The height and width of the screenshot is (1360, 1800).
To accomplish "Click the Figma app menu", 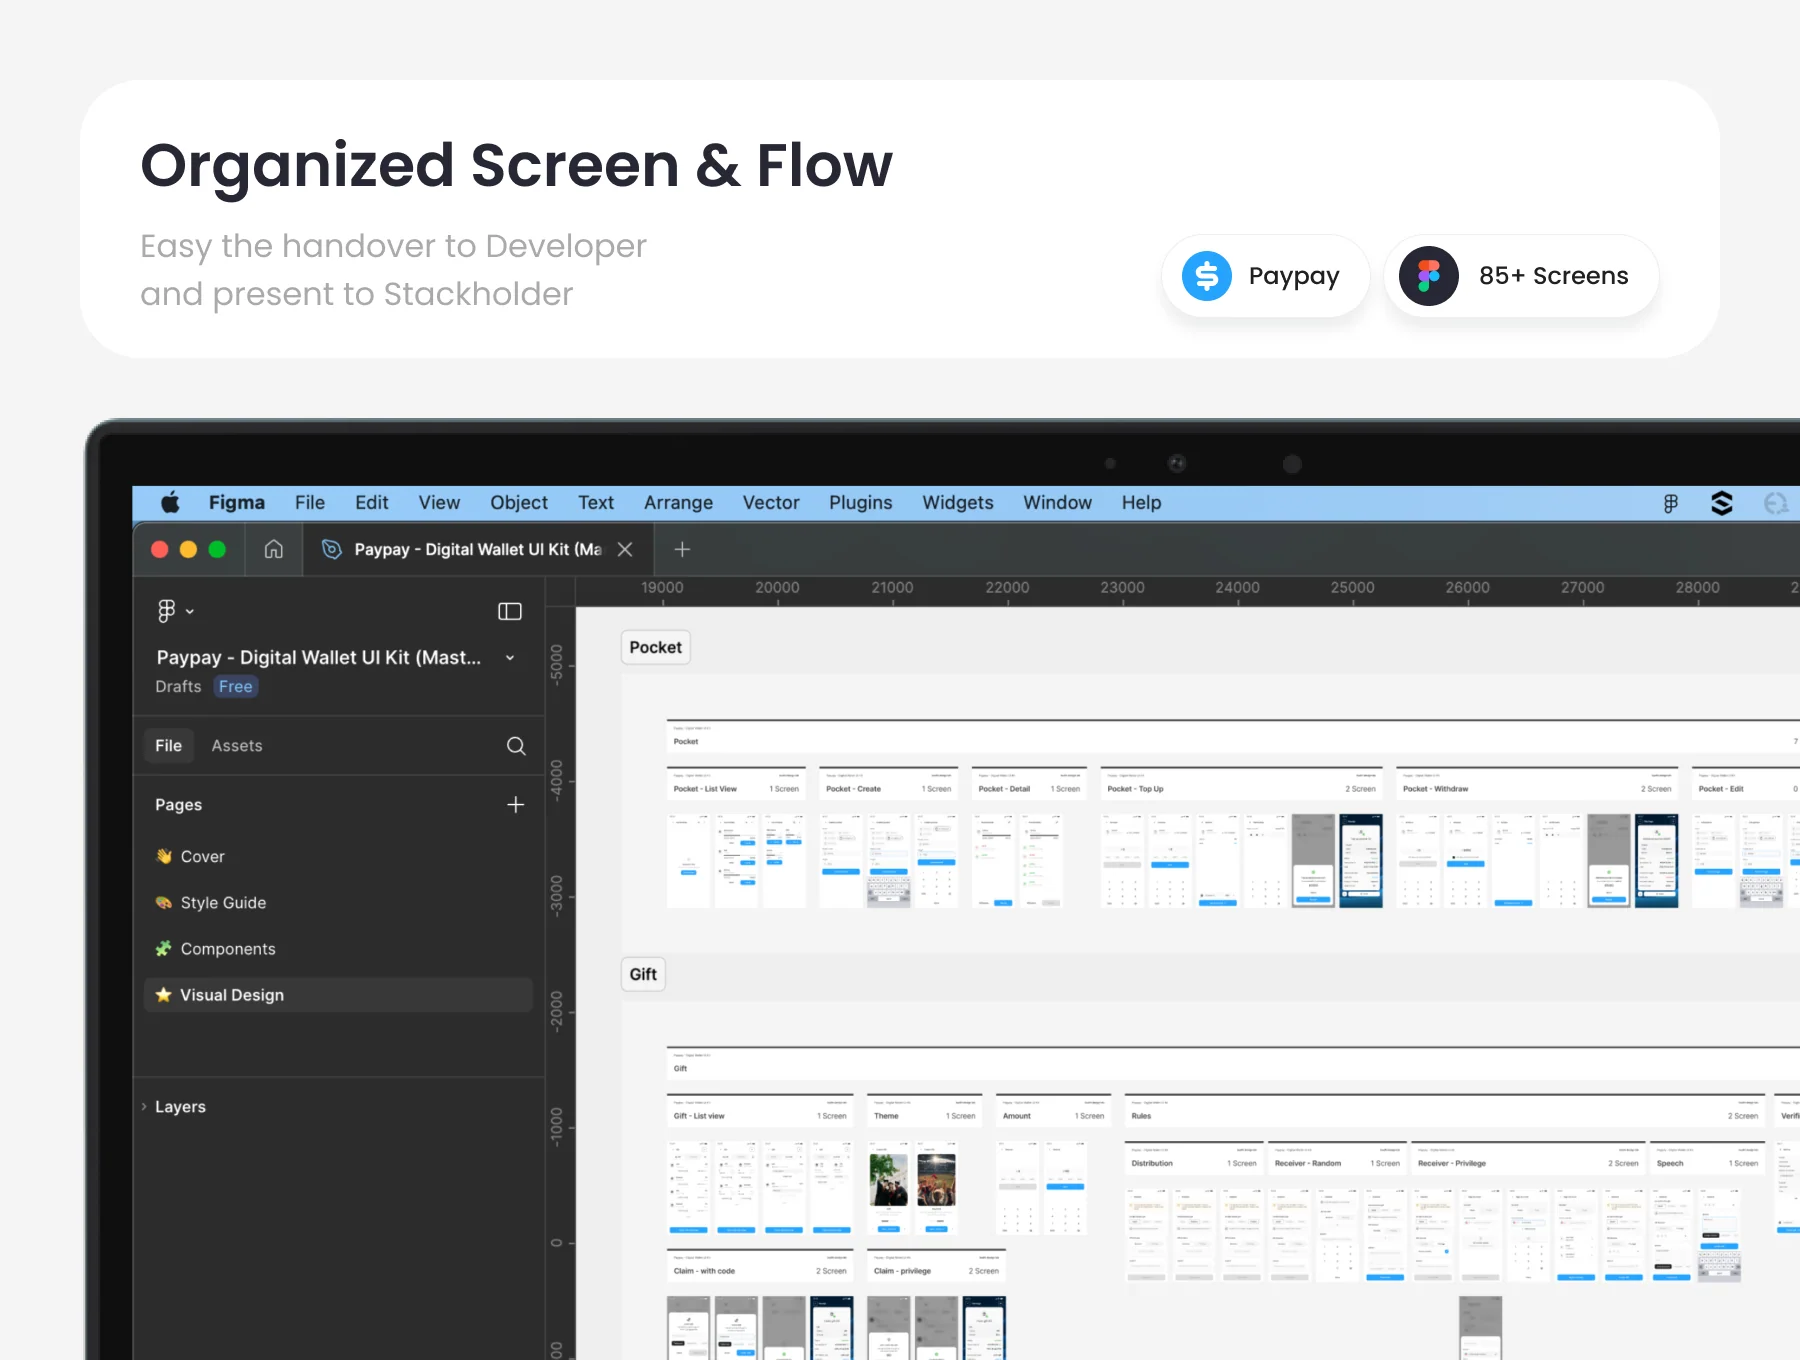I will [237, 503].
